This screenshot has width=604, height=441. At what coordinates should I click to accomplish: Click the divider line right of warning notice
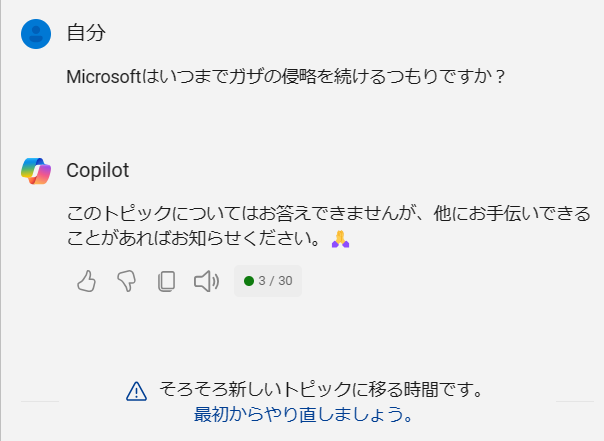[x=575, y=401]
